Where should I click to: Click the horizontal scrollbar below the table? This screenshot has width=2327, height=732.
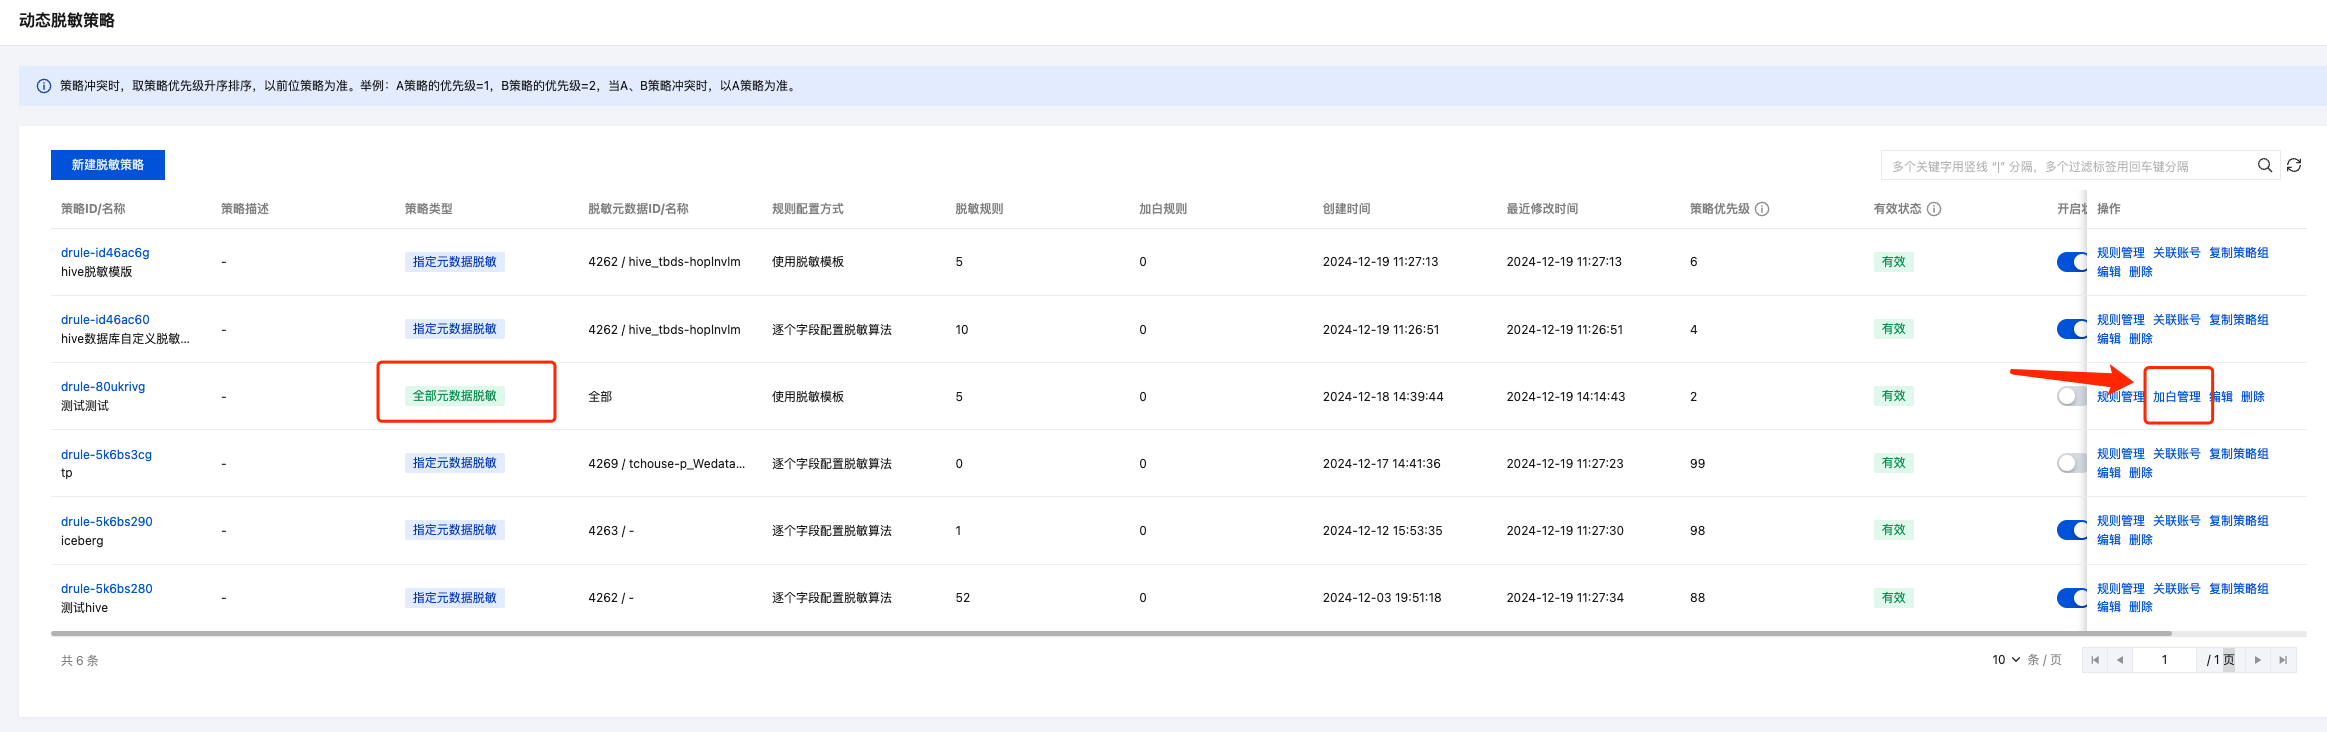(1111, 633)
